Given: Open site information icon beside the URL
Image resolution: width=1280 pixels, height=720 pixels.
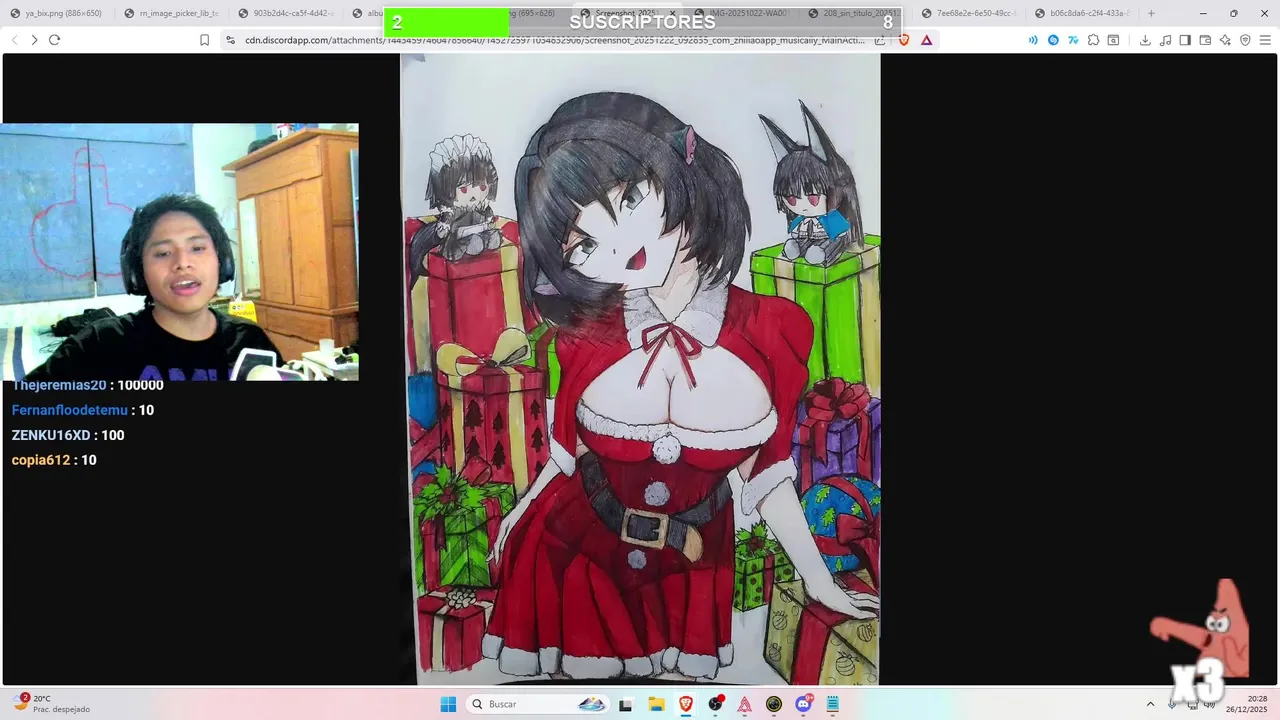Looking at the screenshot, I should [230, 40].
